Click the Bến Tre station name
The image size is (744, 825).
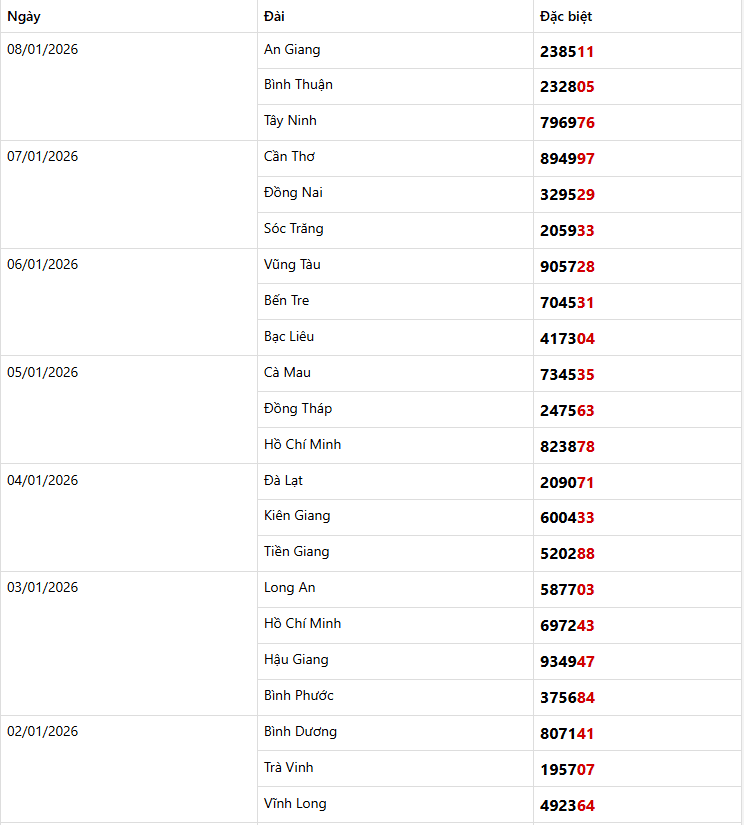pyautogui.click(x=286, y=301)
